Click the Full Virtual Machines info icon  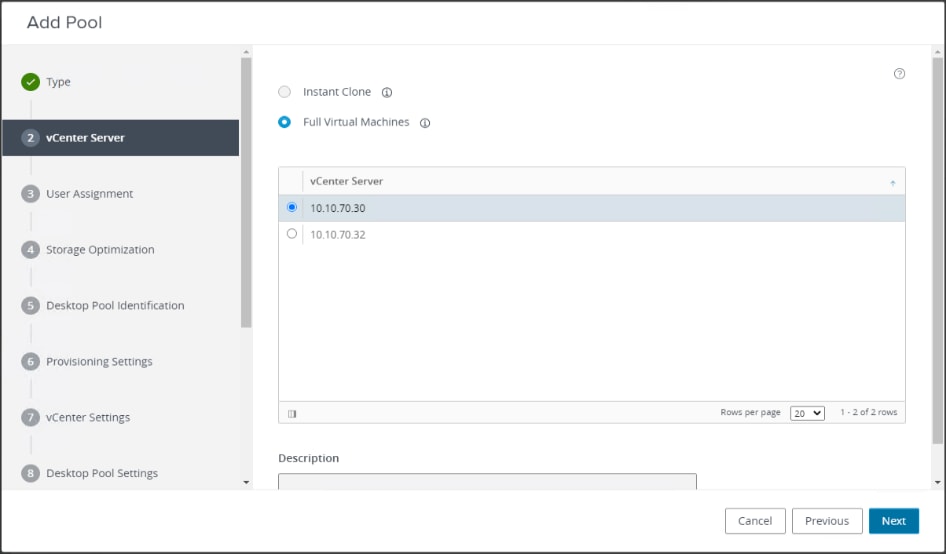(425, 123)
